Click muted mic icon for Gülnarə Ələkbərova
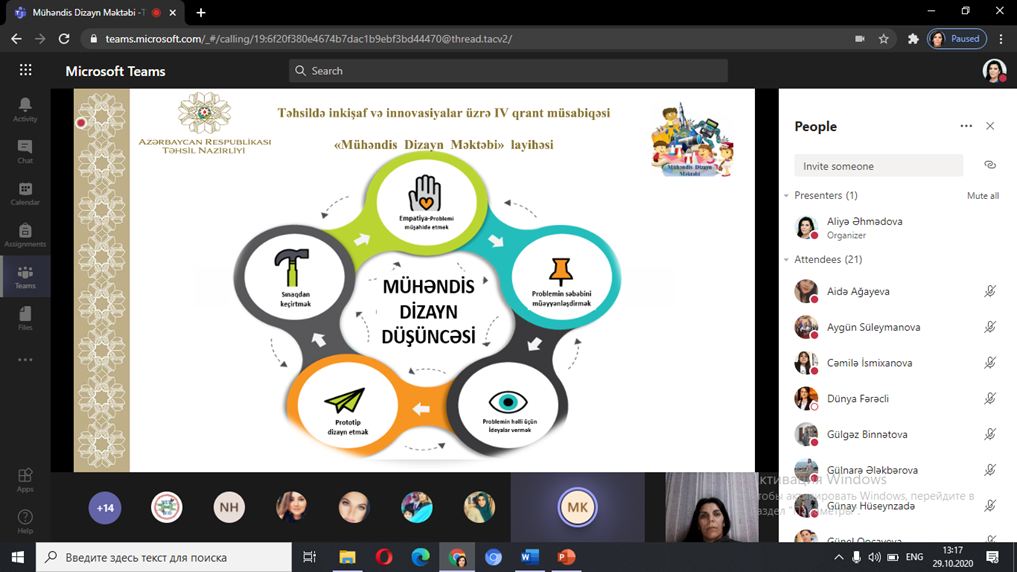This screenshot has height=572, width=1017. [990, 470]
